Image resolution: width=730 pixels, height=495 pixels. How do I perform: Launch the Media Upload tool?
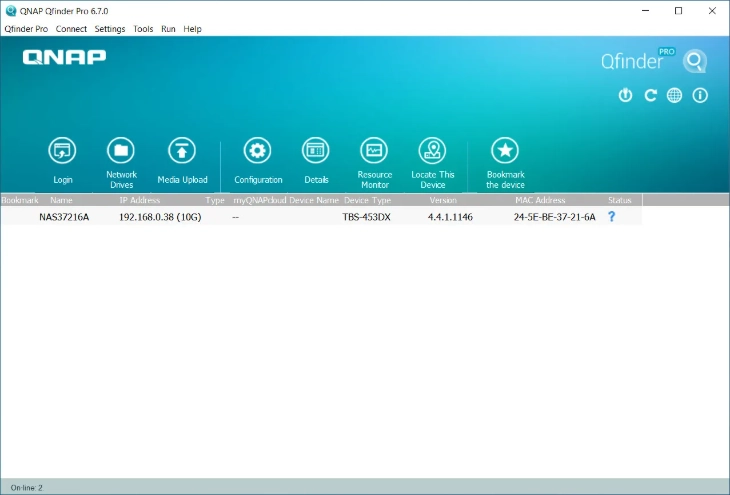(x=182, y=161)
